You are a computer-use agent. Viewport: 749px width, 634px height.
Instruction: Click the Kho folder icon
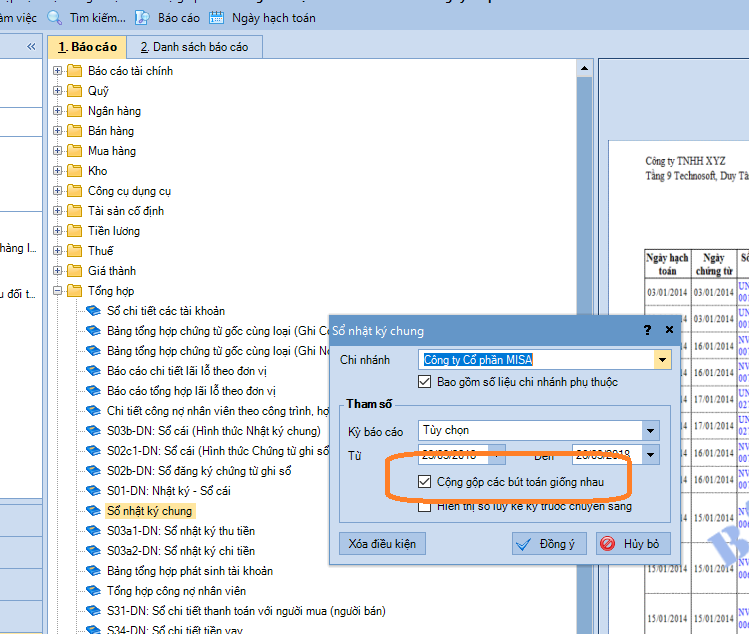75,171
